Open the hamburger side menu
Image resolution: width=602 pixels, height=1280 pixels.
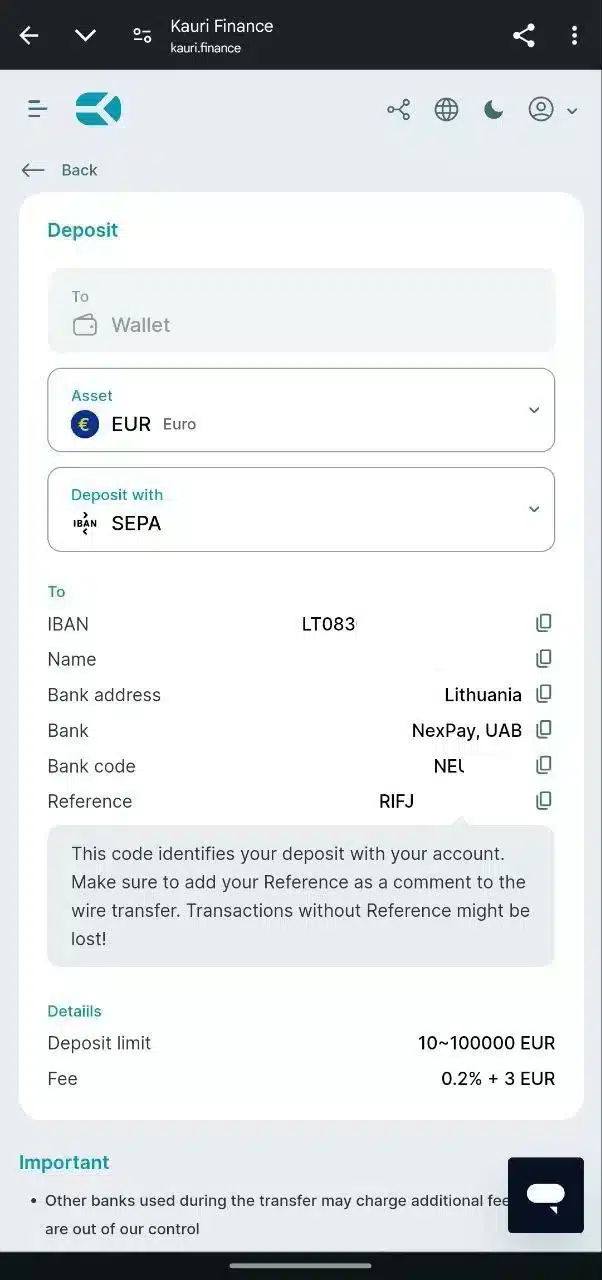coord(38,109)
